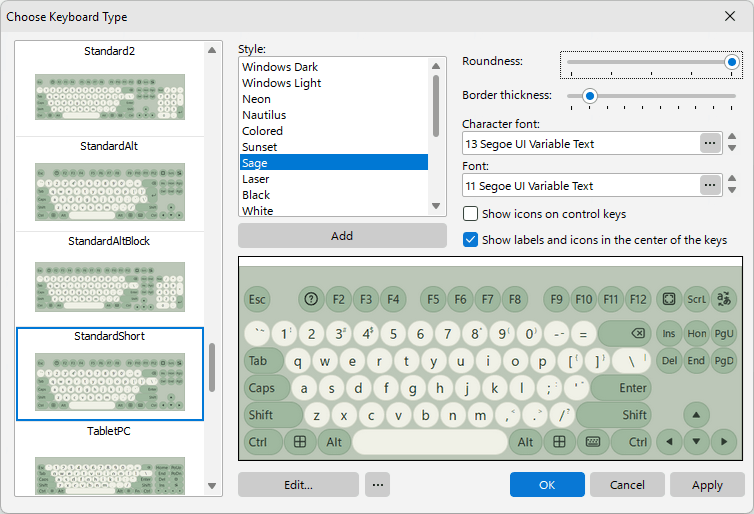Click the Enter key in keyboard preview
This screenshot has height=514, width=754.
(x=622, y=388)
